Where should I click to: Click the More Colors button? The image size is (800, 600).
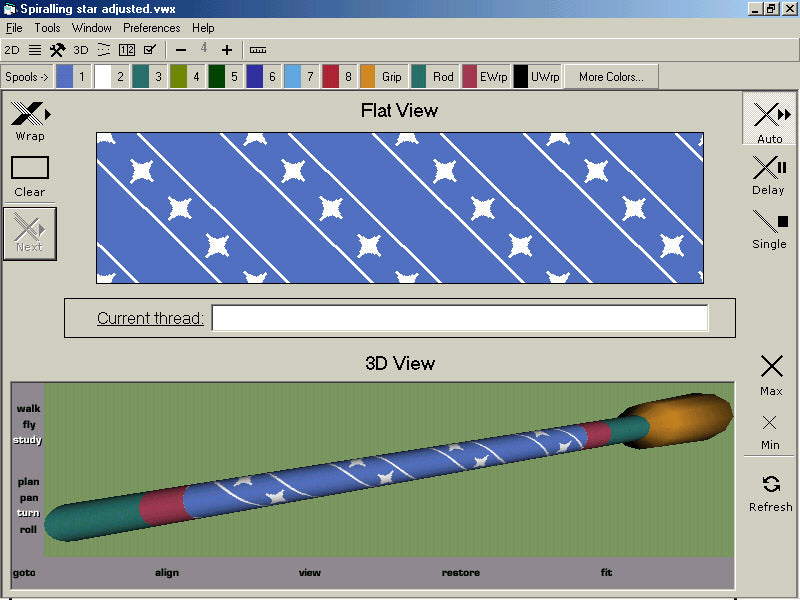610,77
